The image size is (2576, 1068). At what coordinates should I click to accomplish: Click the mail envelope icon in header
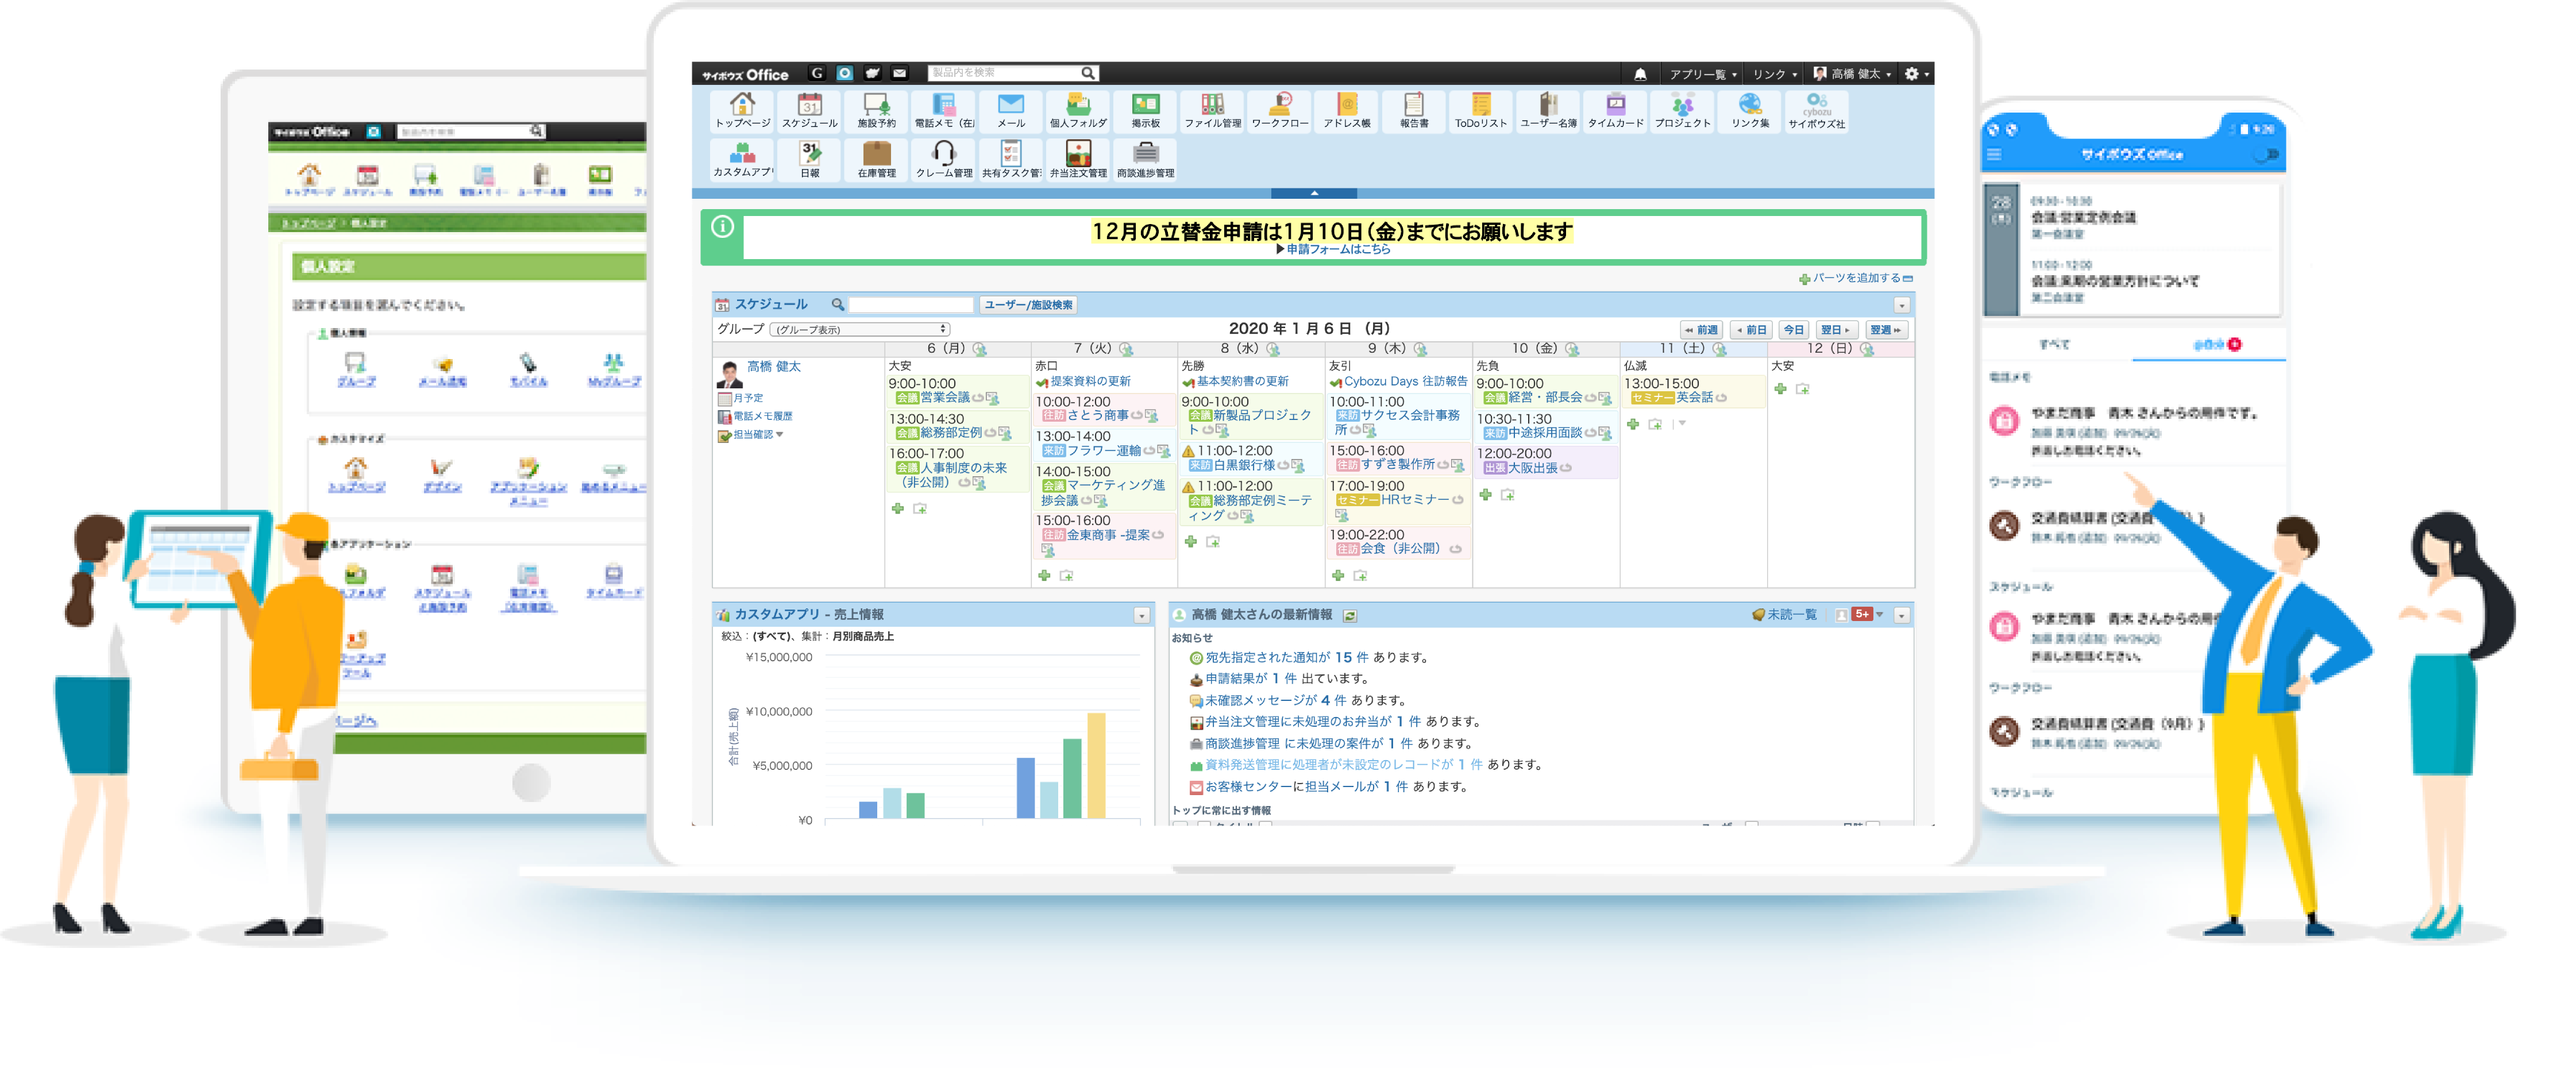899,73
